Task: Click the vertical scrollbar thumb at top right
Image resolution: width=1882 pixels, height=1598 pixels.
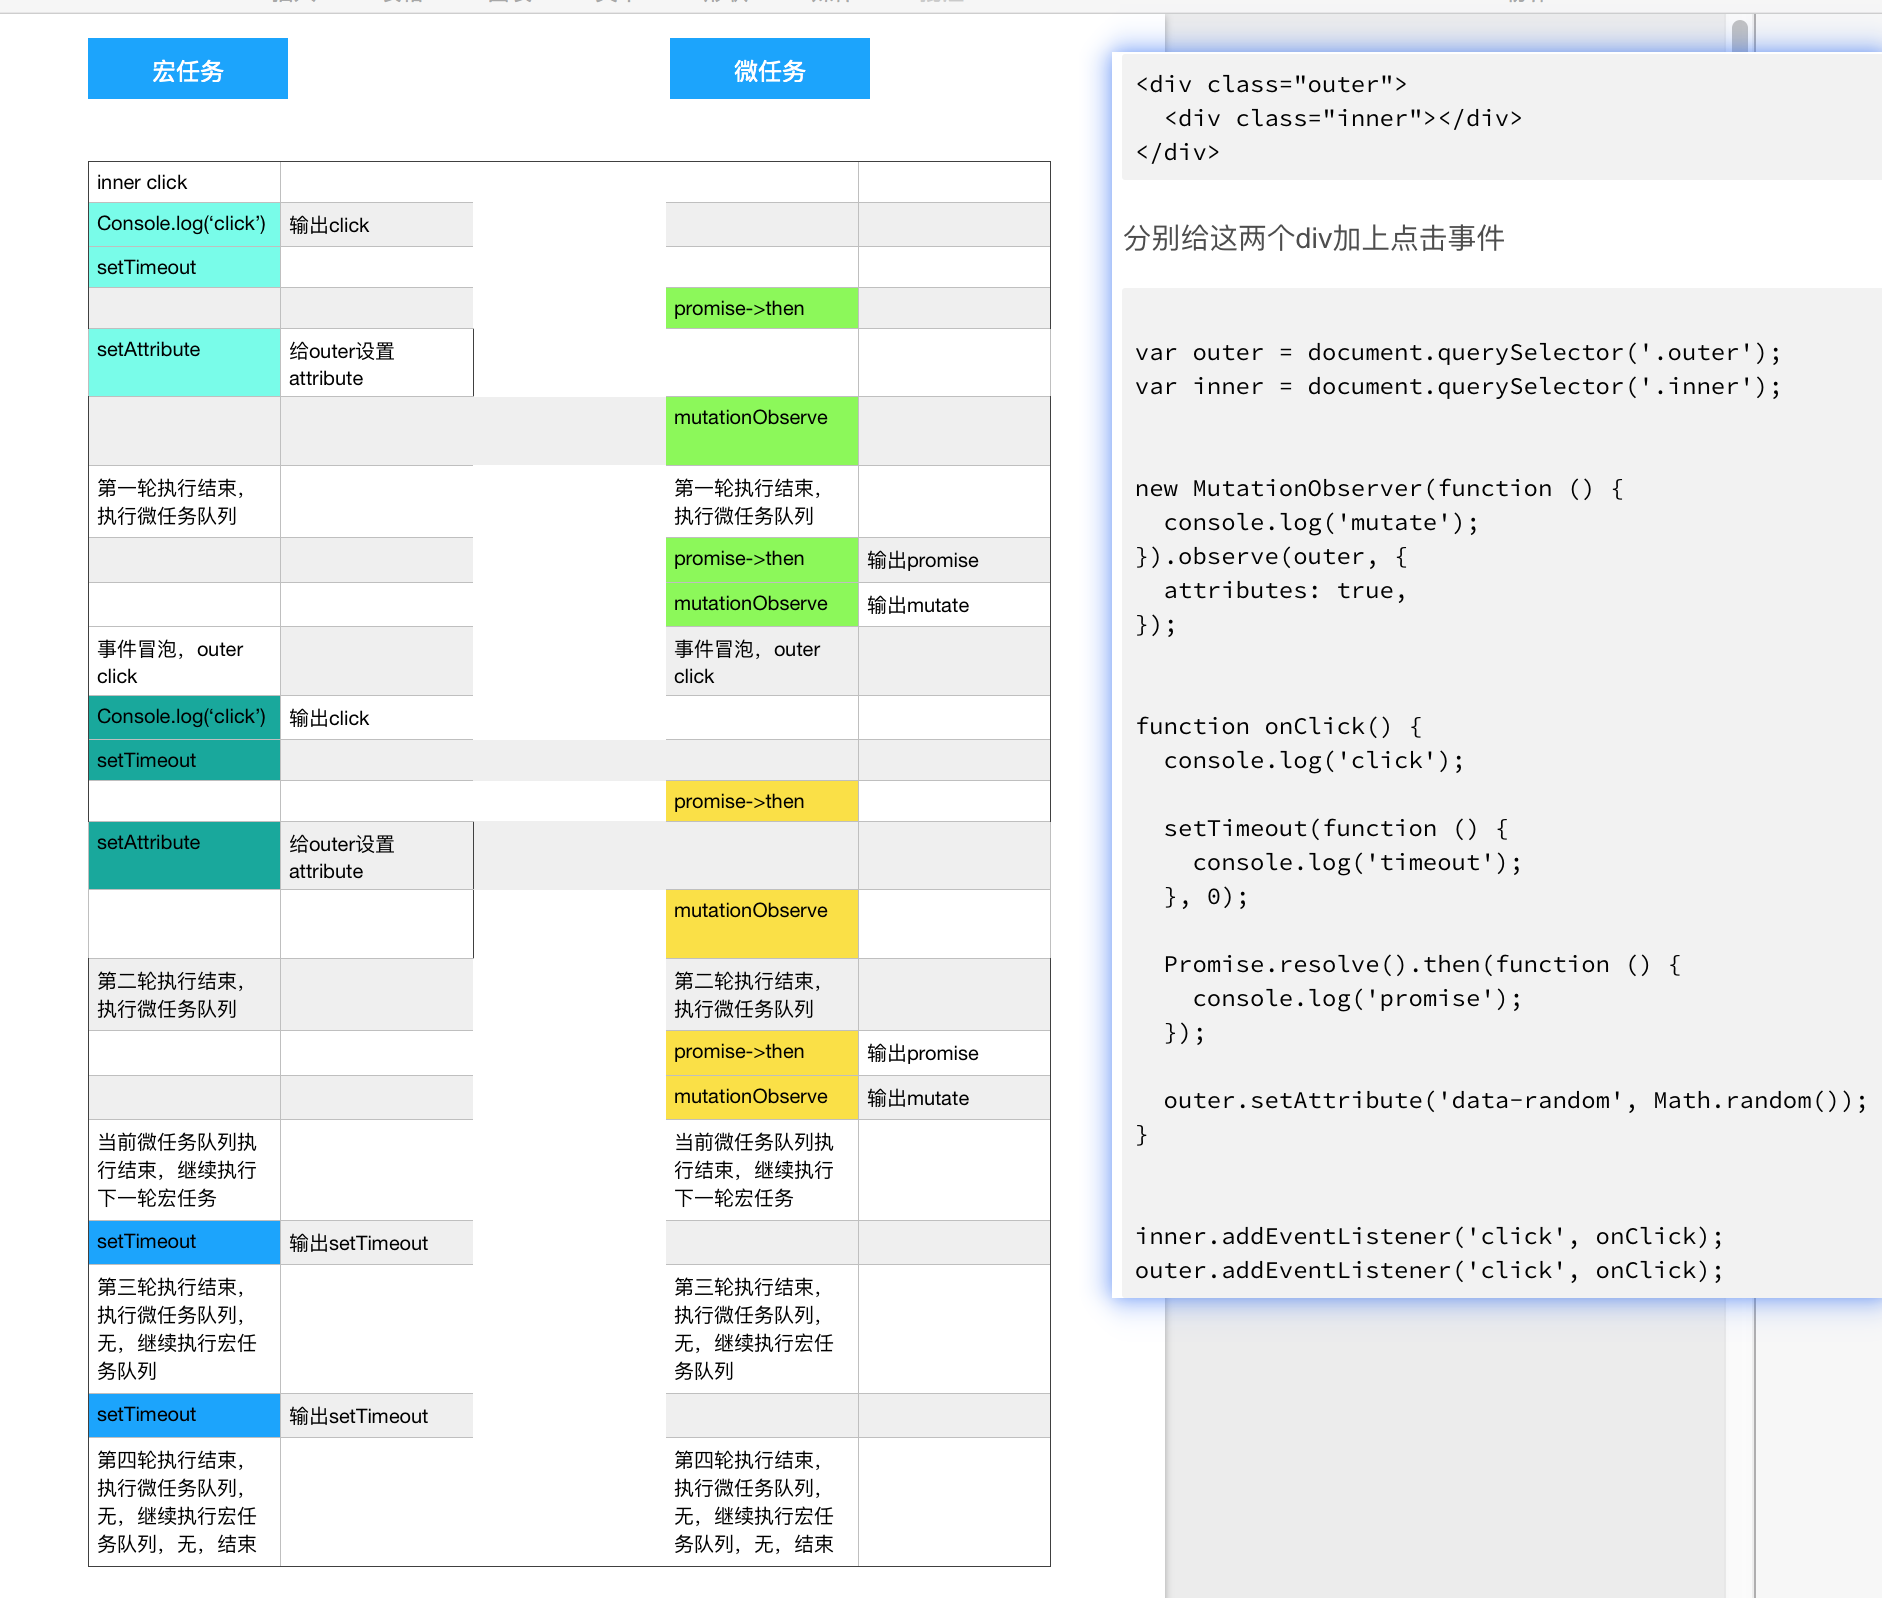Action: coord(1740,36)
